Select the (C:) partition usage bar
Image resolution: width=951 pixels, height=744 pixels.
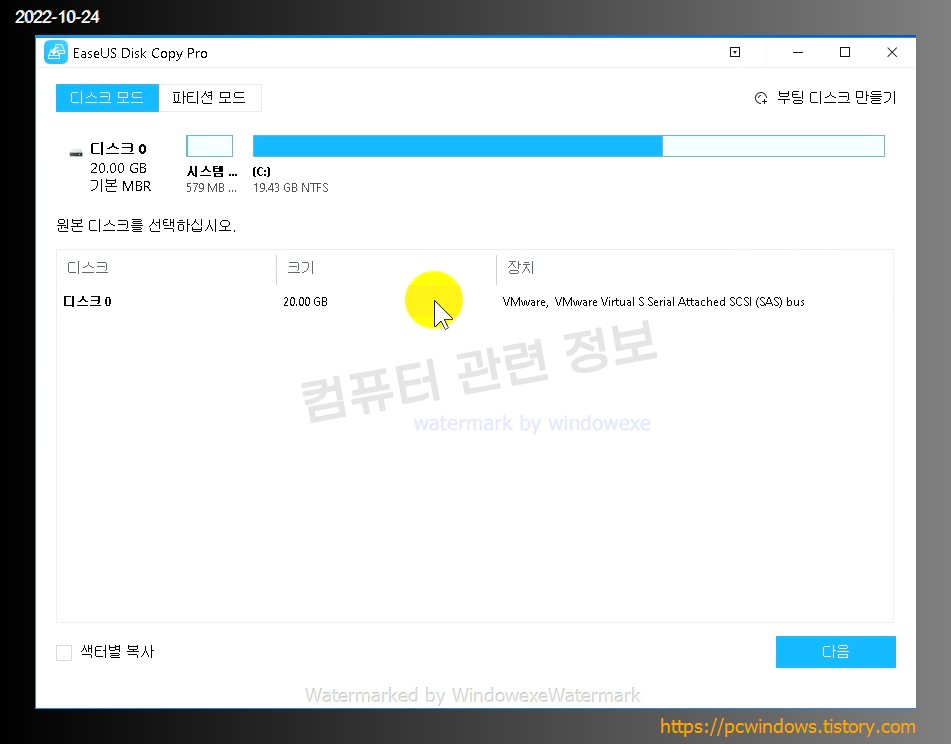[x=568, y=146]
